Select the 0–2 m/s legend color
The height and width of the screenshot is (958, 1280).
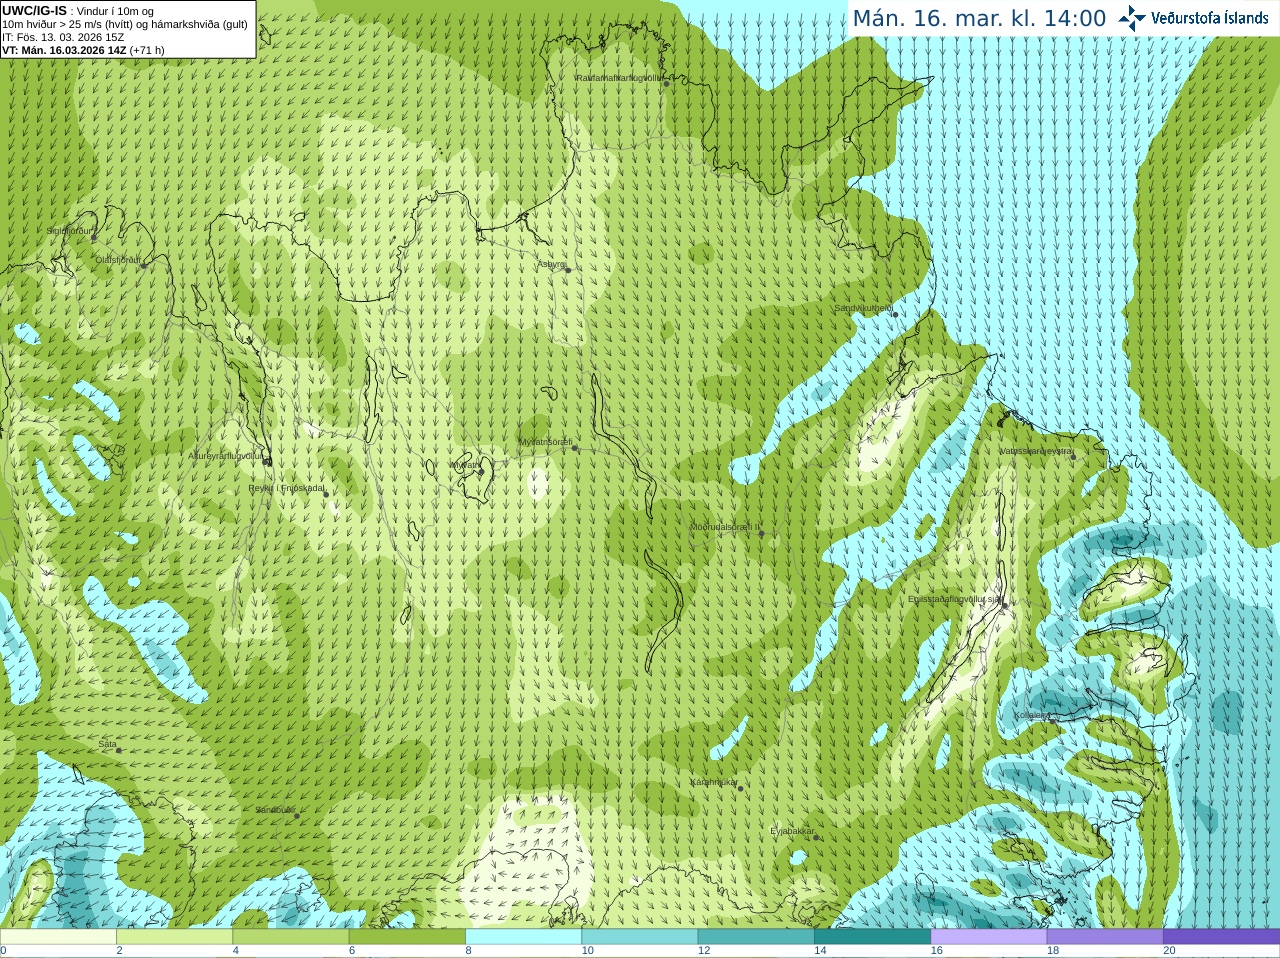click(x=58, y=937)
